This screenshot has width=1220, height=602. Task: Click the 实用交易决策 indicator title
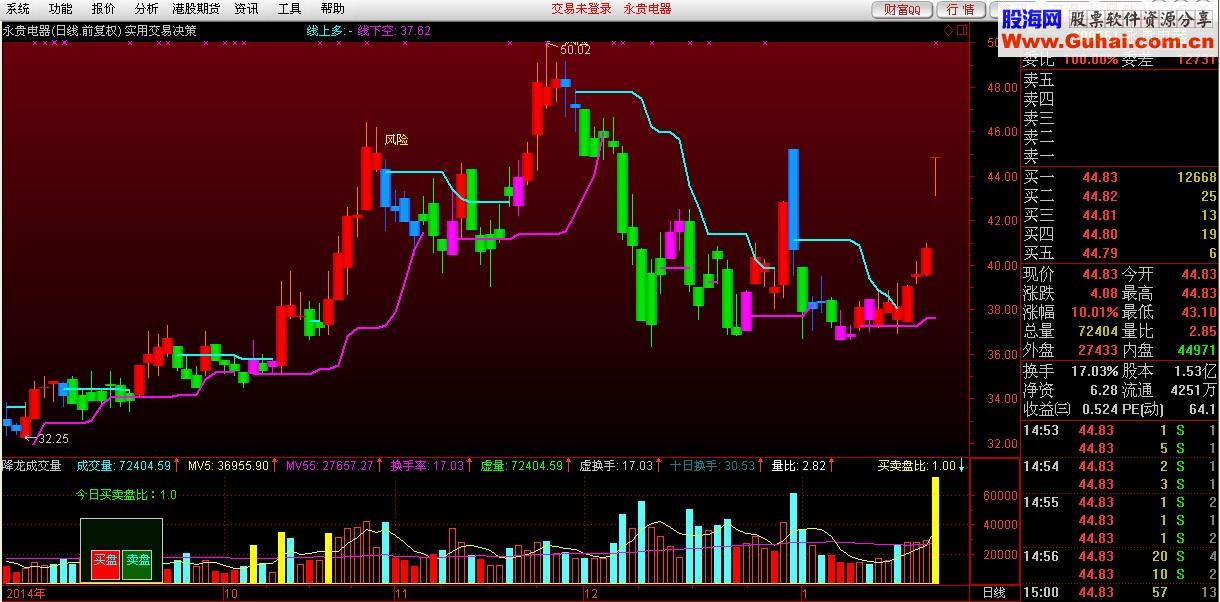(x=160, y=31)
